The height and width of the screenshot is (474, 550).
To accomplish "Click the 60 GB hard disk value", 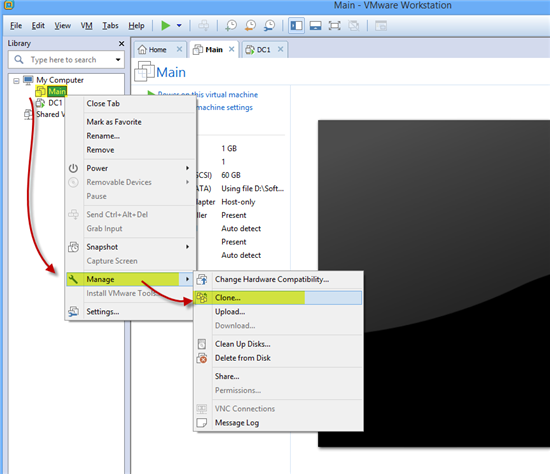I will (231, 175).
